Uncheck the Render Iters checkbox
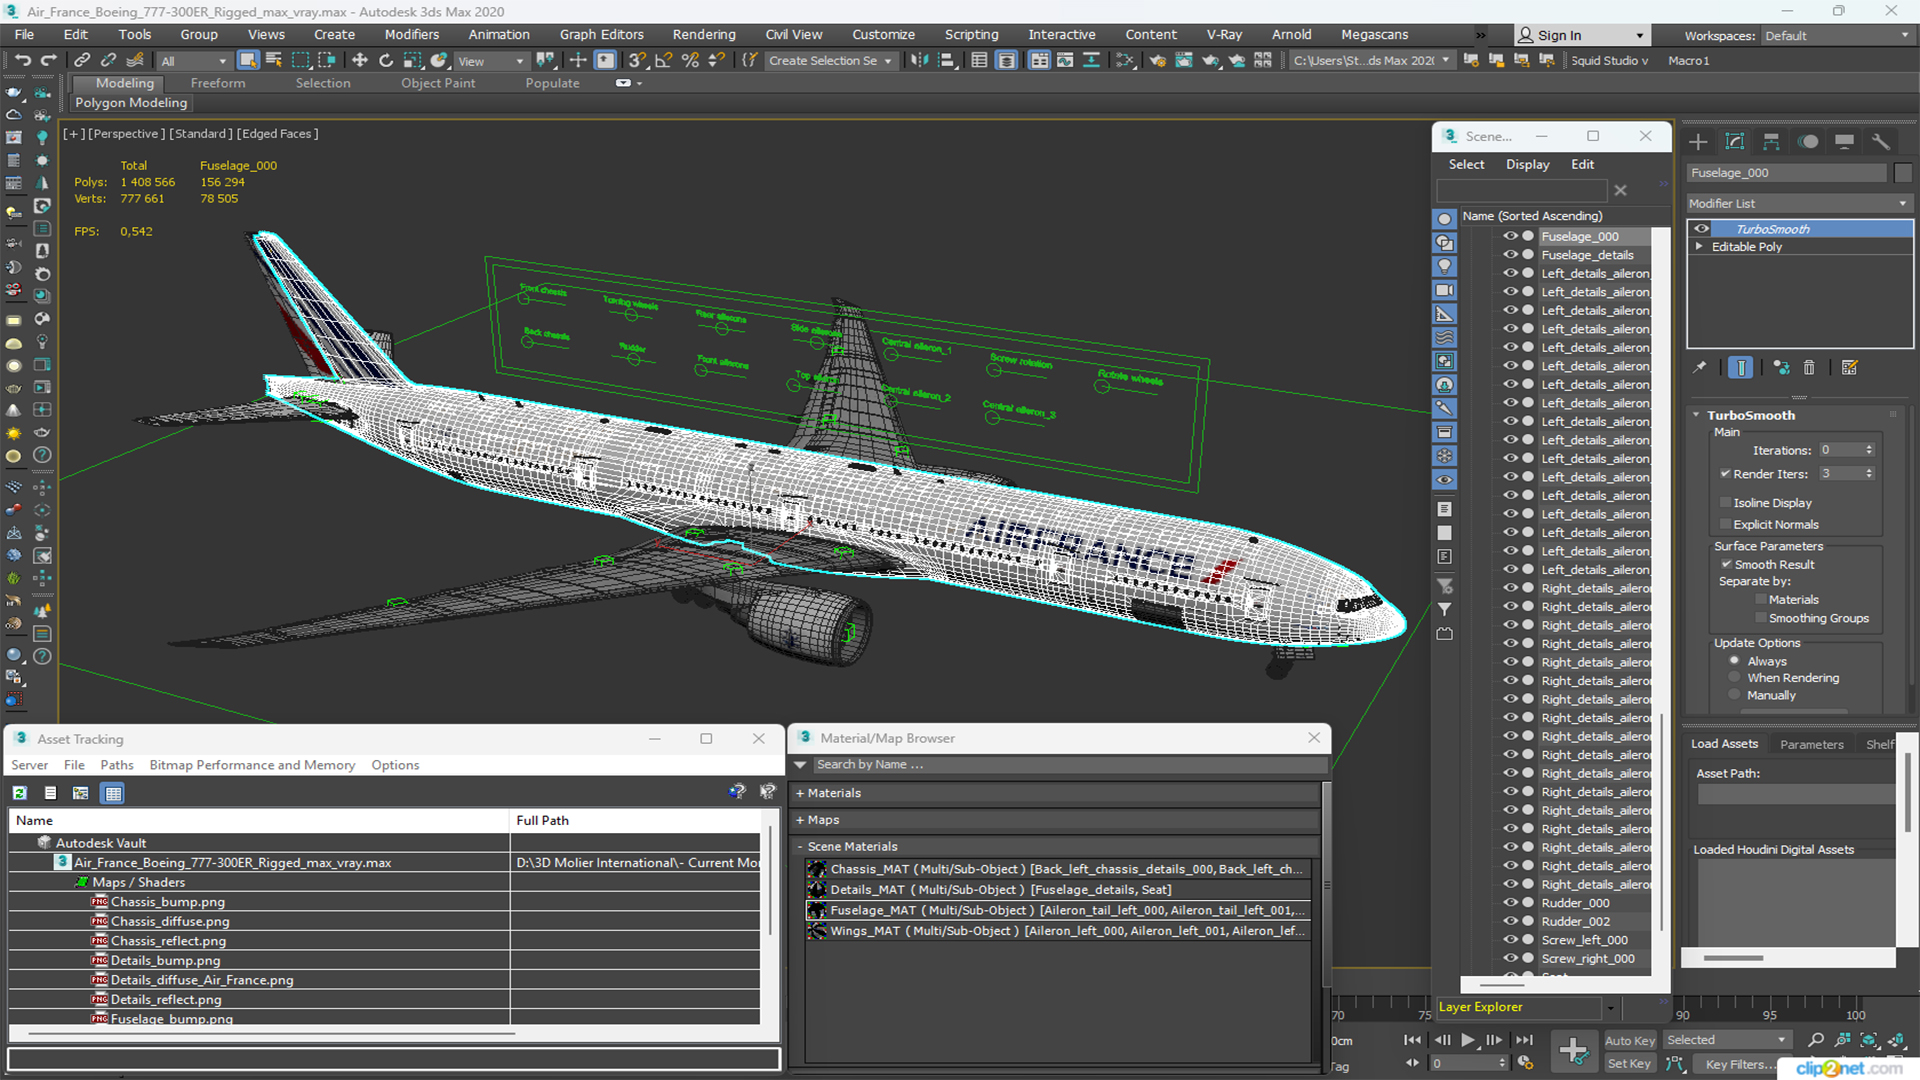The height and width of the screenshot is (1080, 1920). tap(1726, 474)
